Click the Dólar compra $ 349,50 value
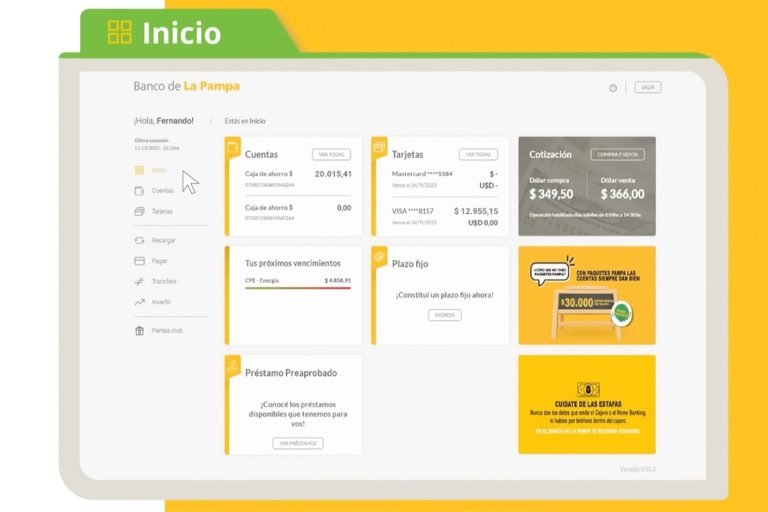This screenshot has height=512, width=768. pyautogui.click(x=551, y=194)
